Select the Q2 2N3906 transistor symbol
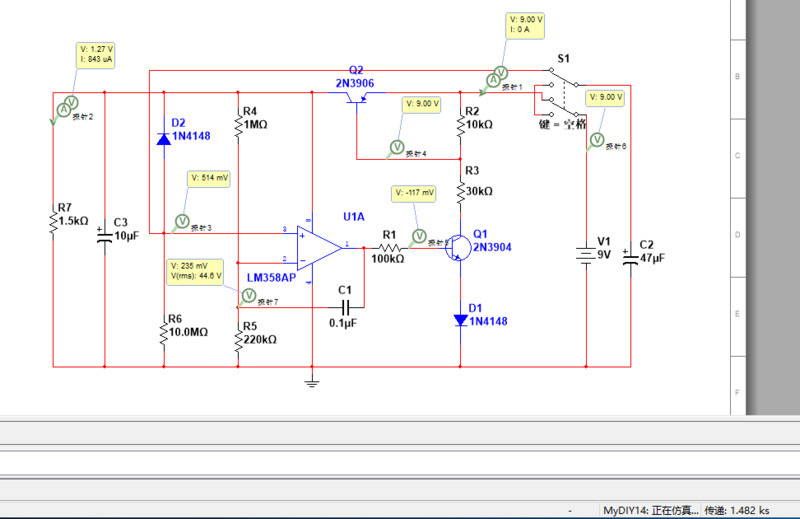 point(357,99)
